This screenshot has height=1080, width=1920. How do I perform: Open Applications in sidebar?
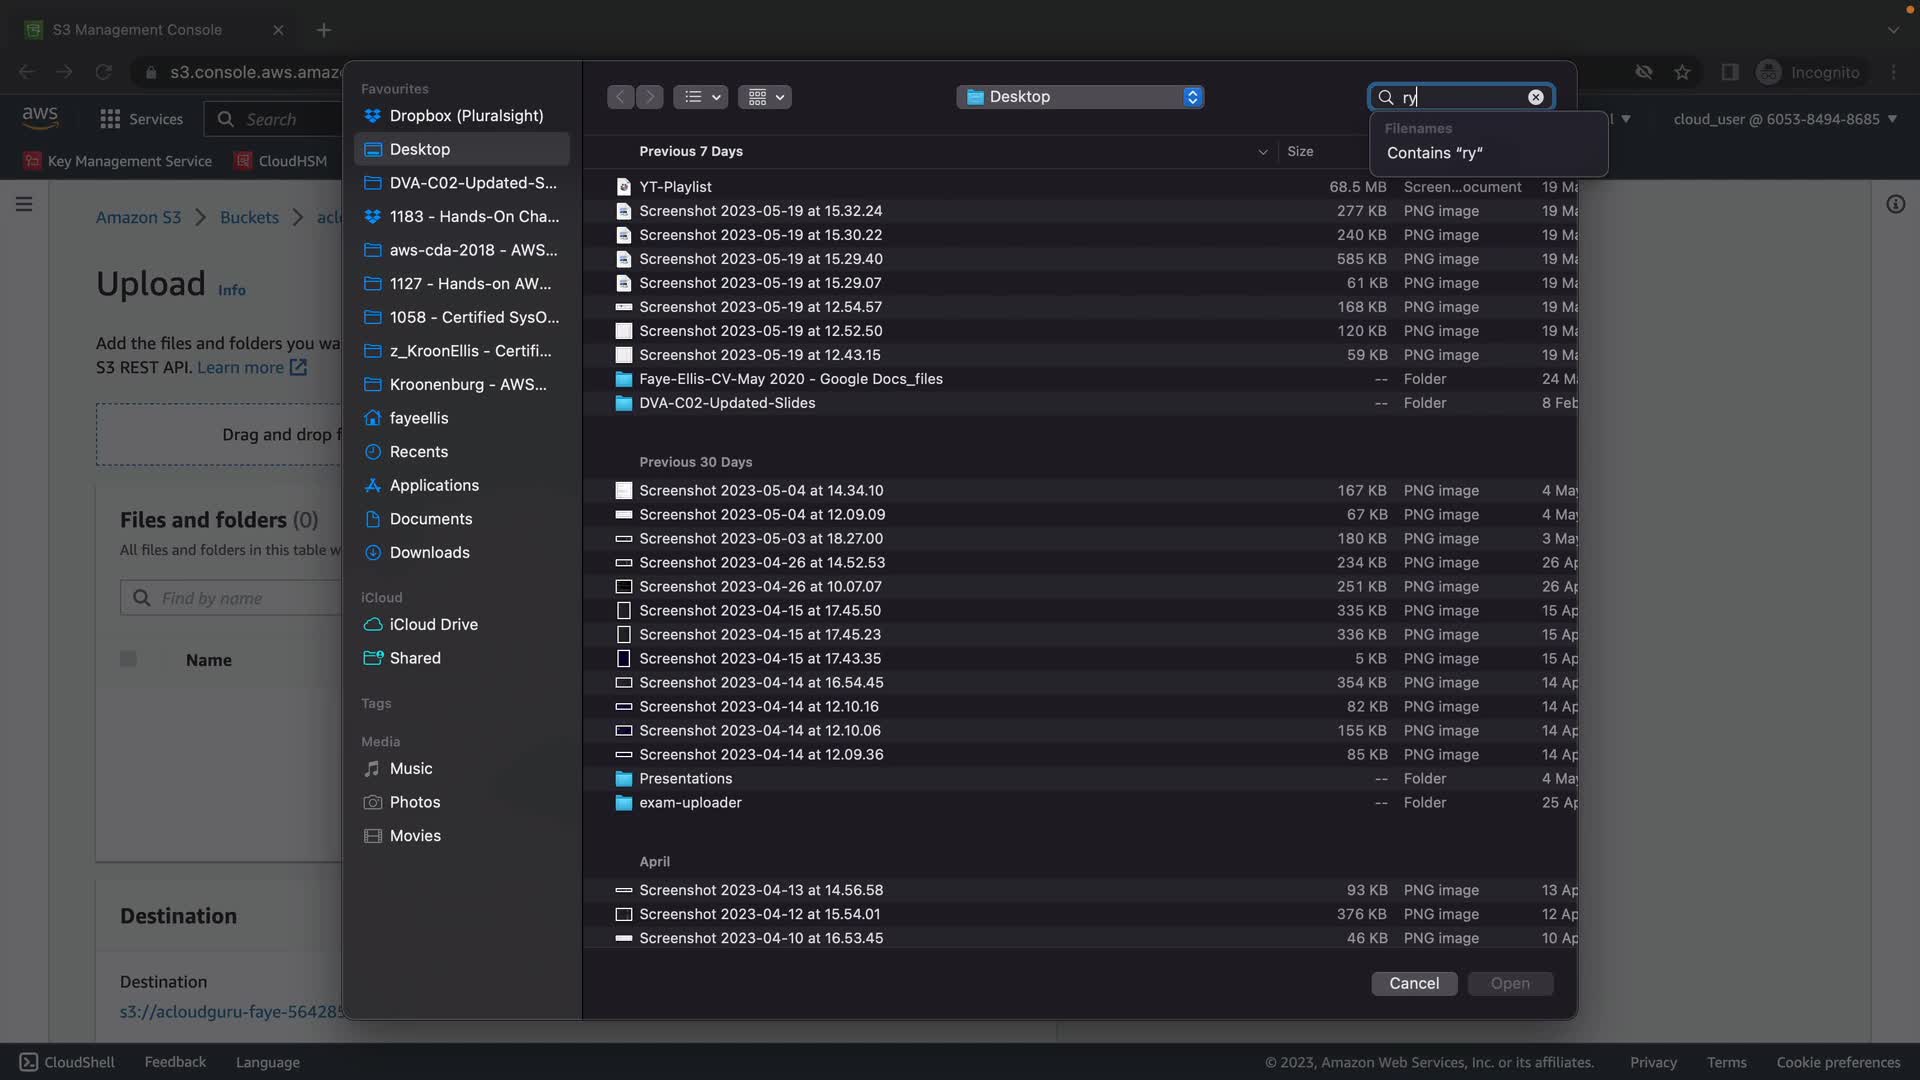click(434, 485)
